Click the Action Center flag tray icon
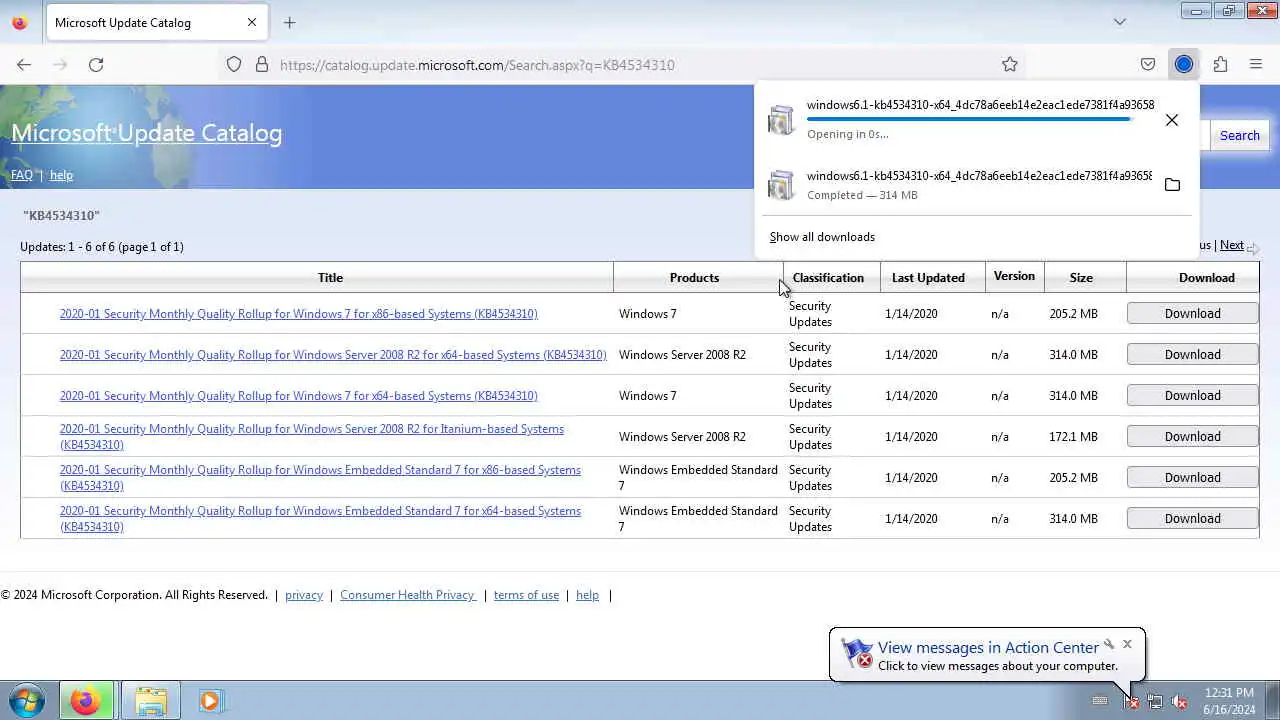Viewport: 1280px width, 720px height. 1131,702
